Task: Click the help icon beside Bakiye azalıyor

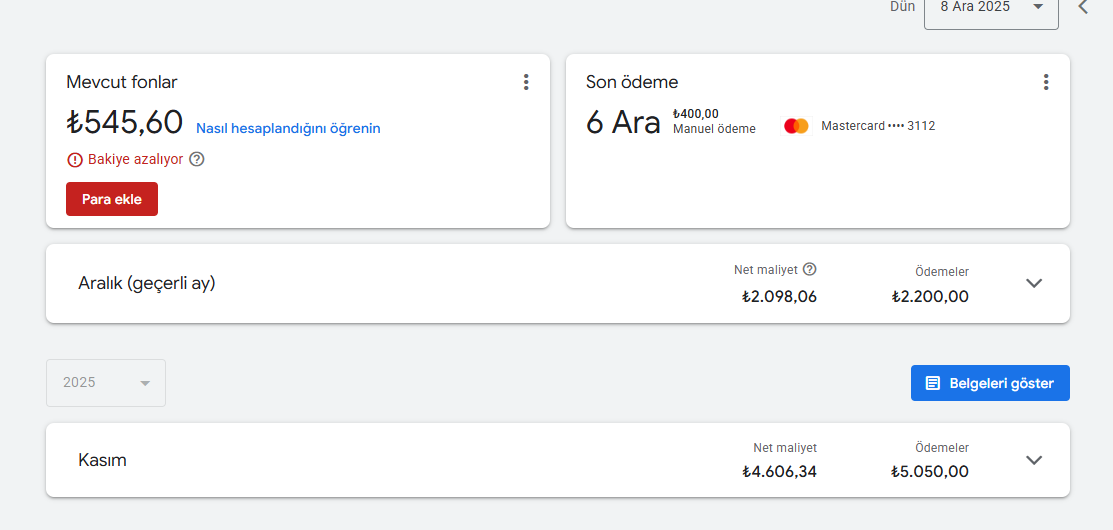Action: [197, 160]
